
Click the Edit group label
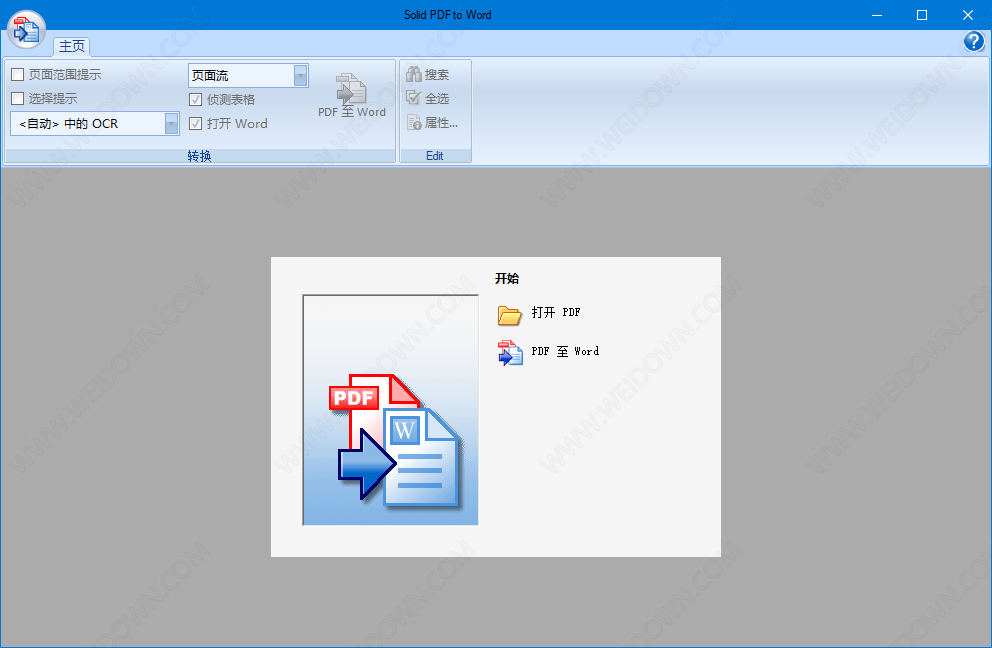(435, 156)
